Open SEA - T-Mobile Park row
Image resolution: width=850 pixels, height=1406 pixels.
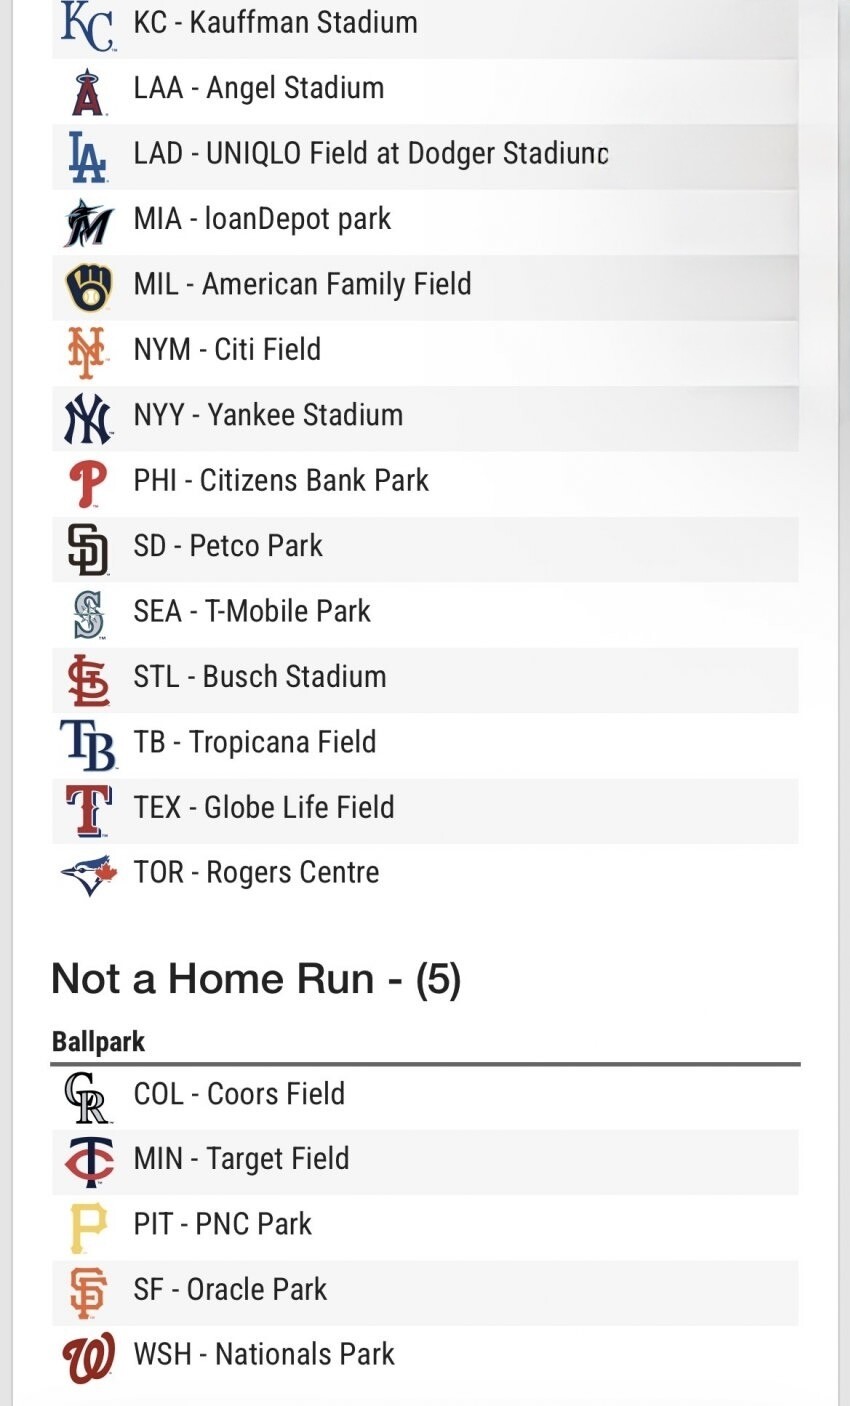[x=425, y=613]
